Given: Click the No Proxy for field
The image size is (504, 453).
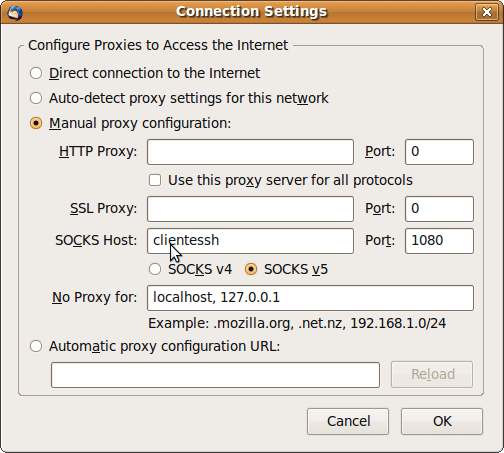Looking at the screenshot, I should [310, 298].
